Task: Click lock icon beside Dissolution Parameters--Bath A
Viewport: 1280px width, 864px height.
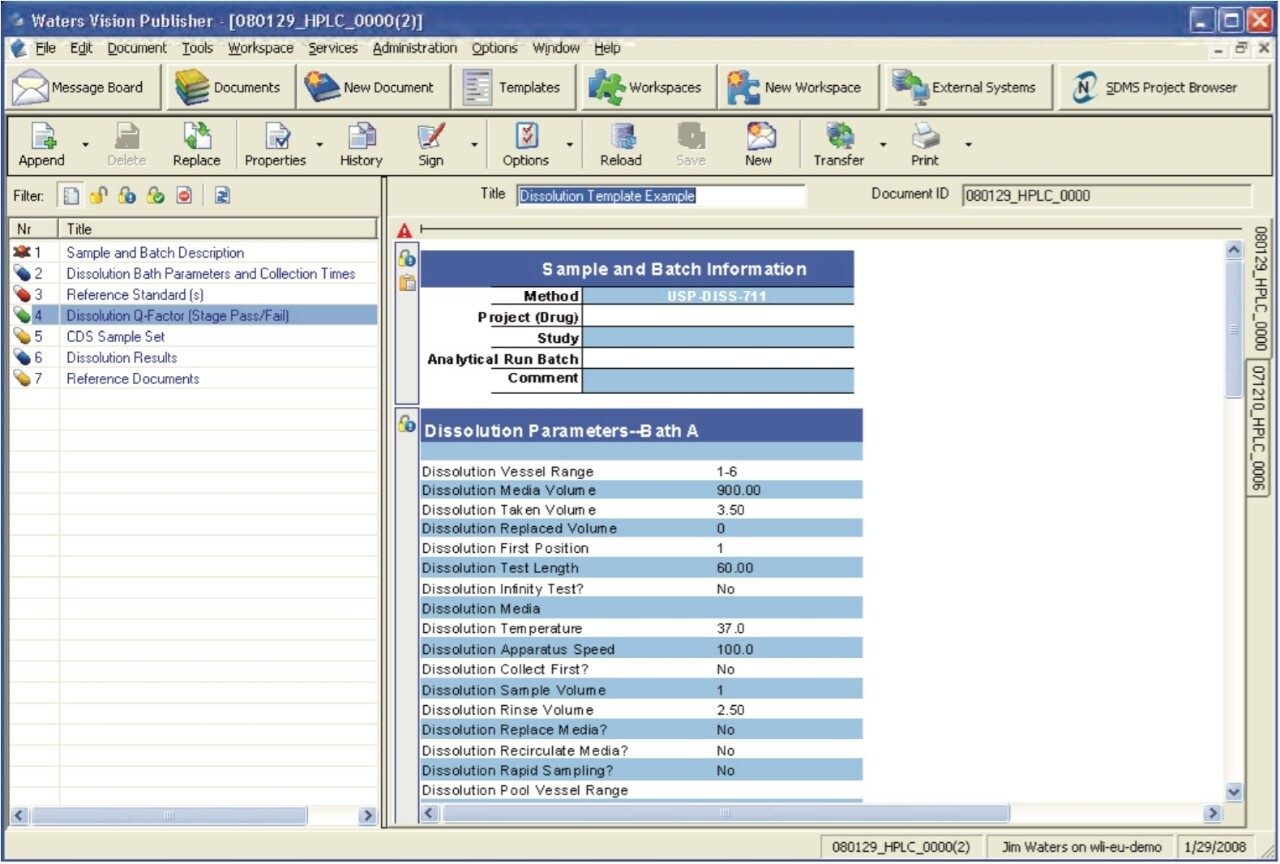Action: pyautogui.click(x=407, y=424)
